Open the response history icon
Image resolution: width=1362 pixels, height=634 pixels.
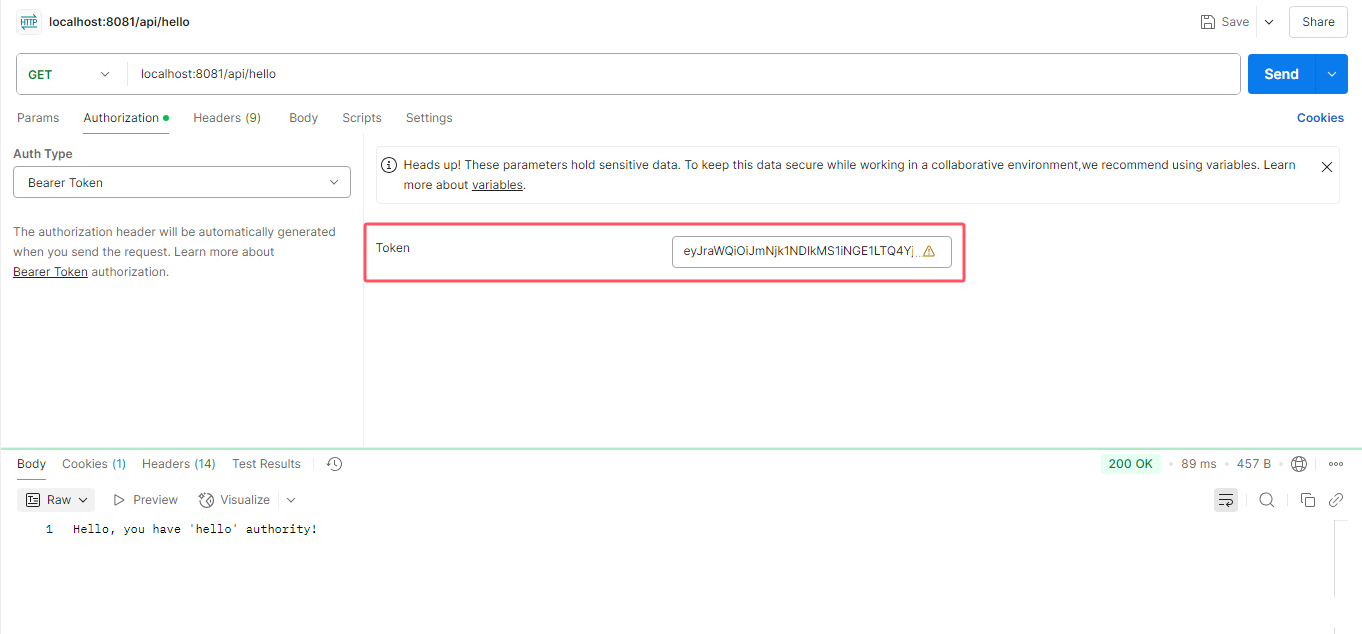pyautogui.click(x=335, y=464)
